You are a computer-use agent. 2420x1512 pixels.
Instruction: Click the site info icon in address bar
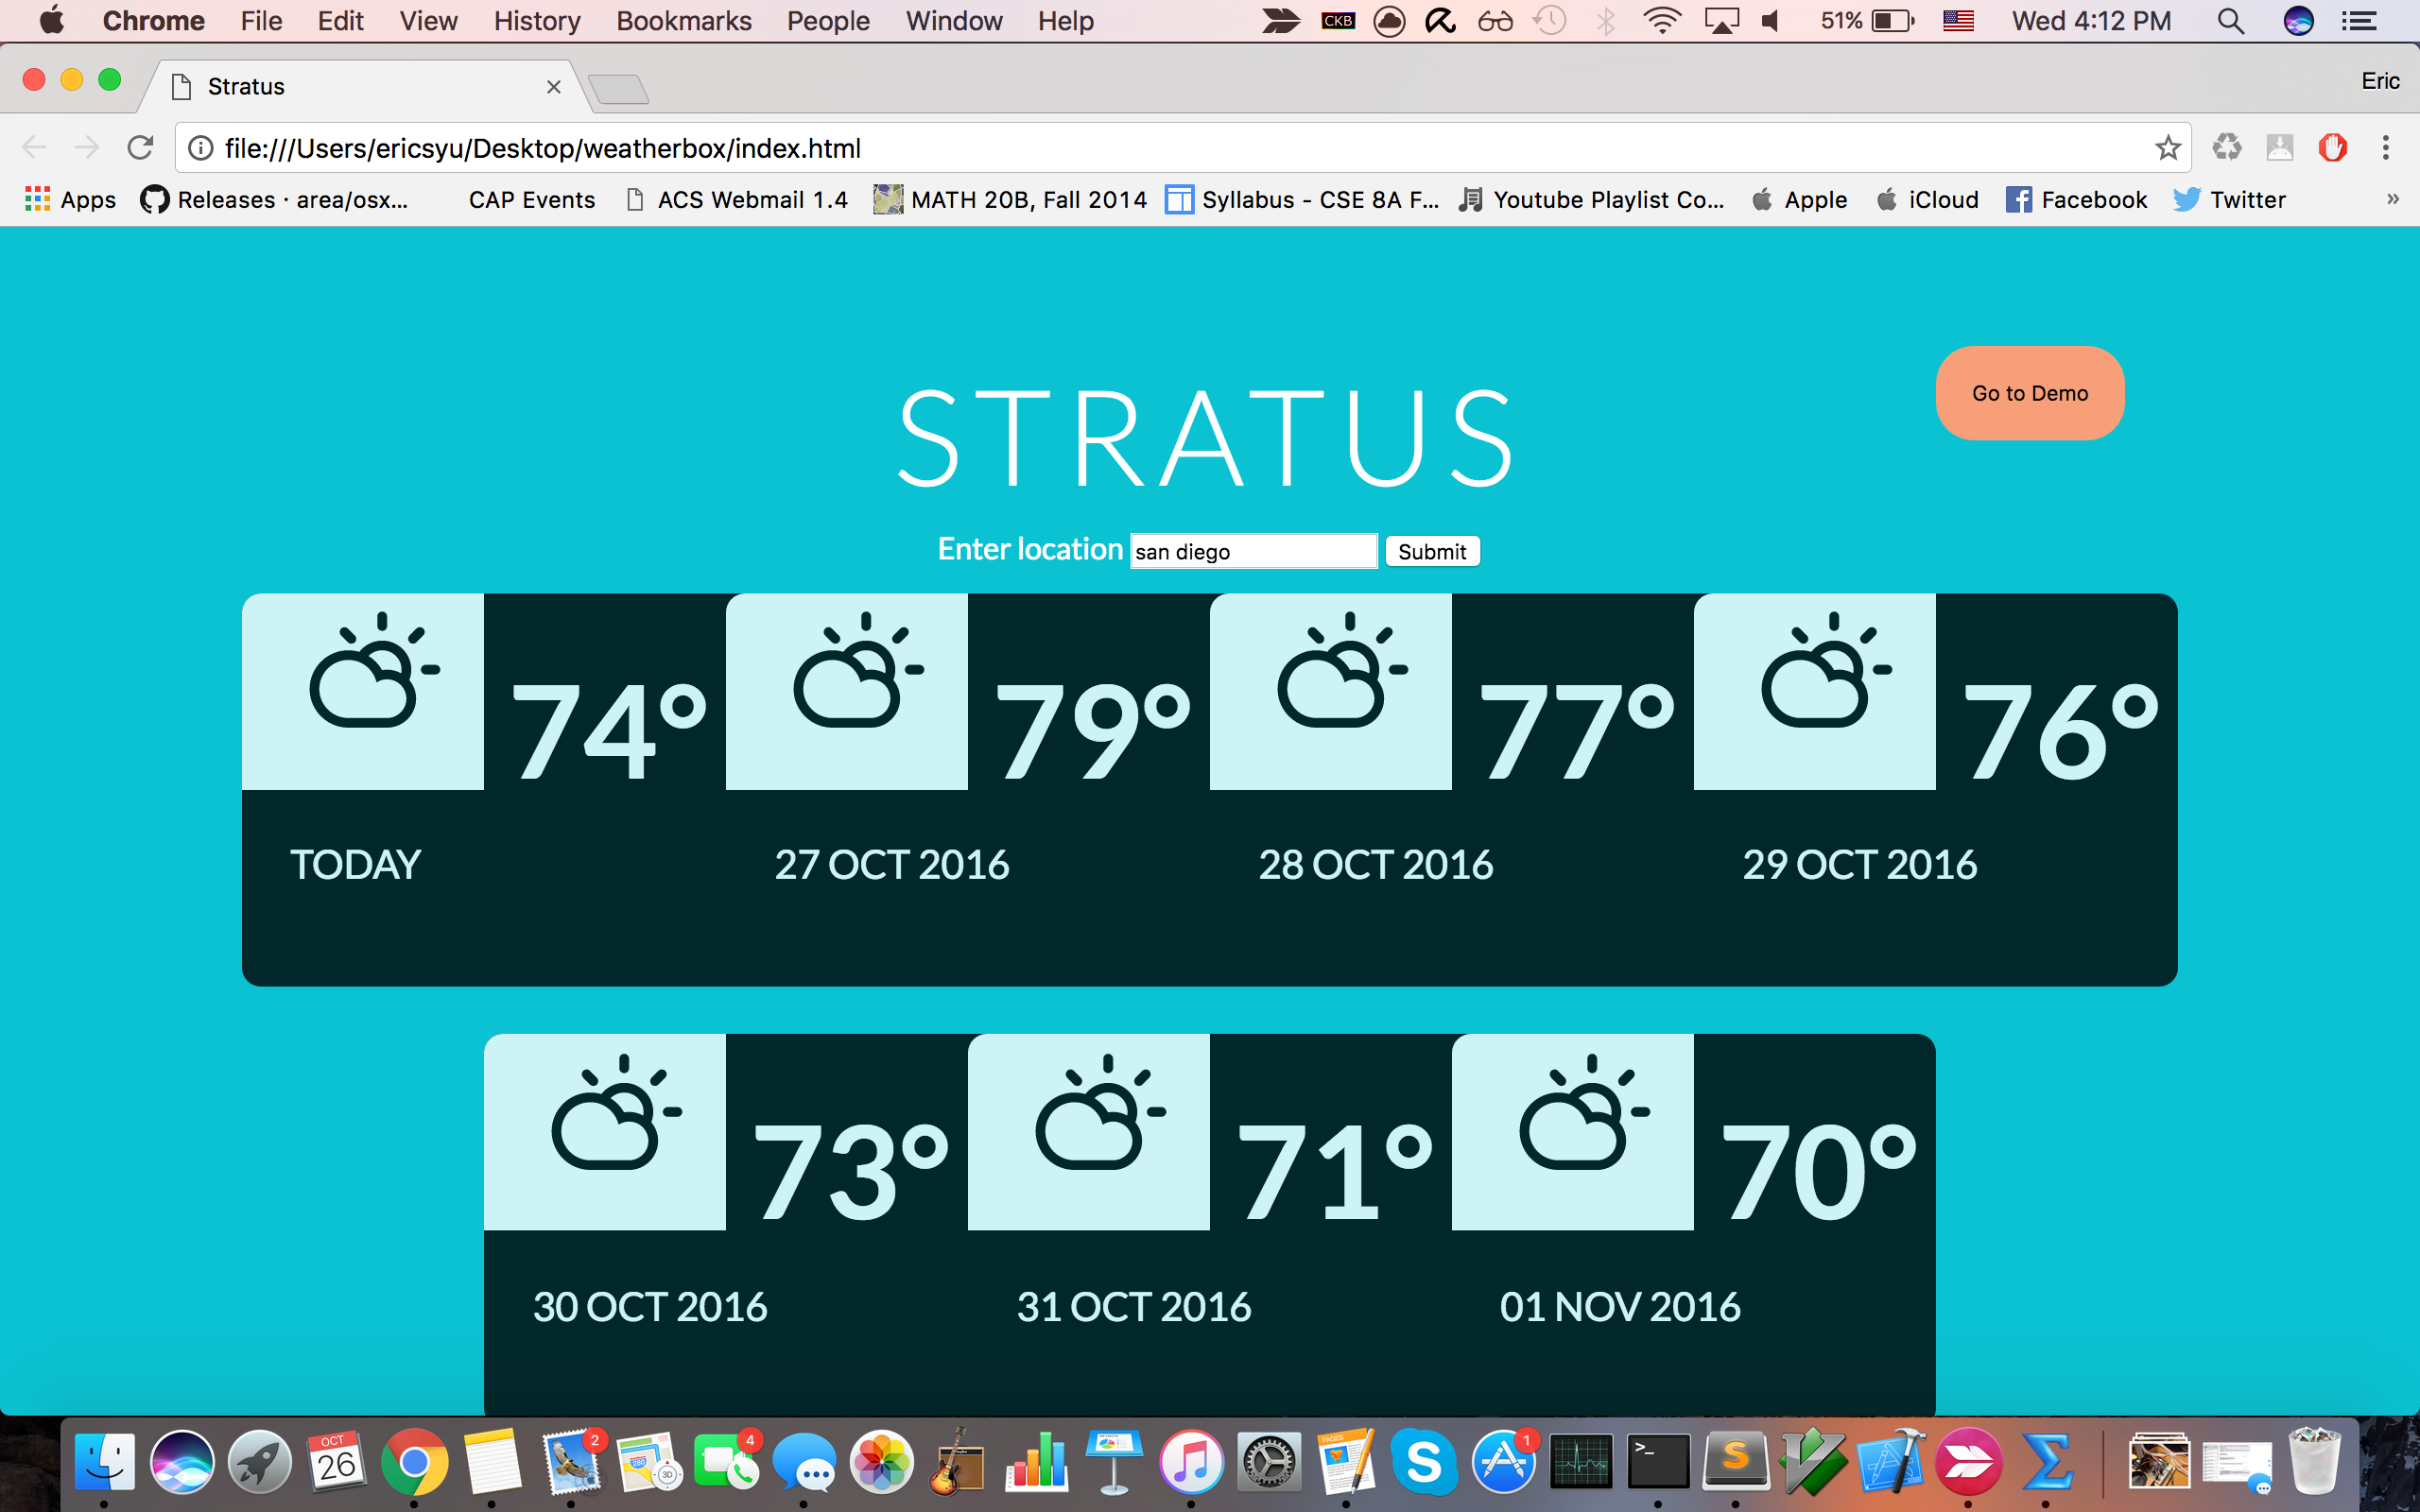tap(201, 148)
